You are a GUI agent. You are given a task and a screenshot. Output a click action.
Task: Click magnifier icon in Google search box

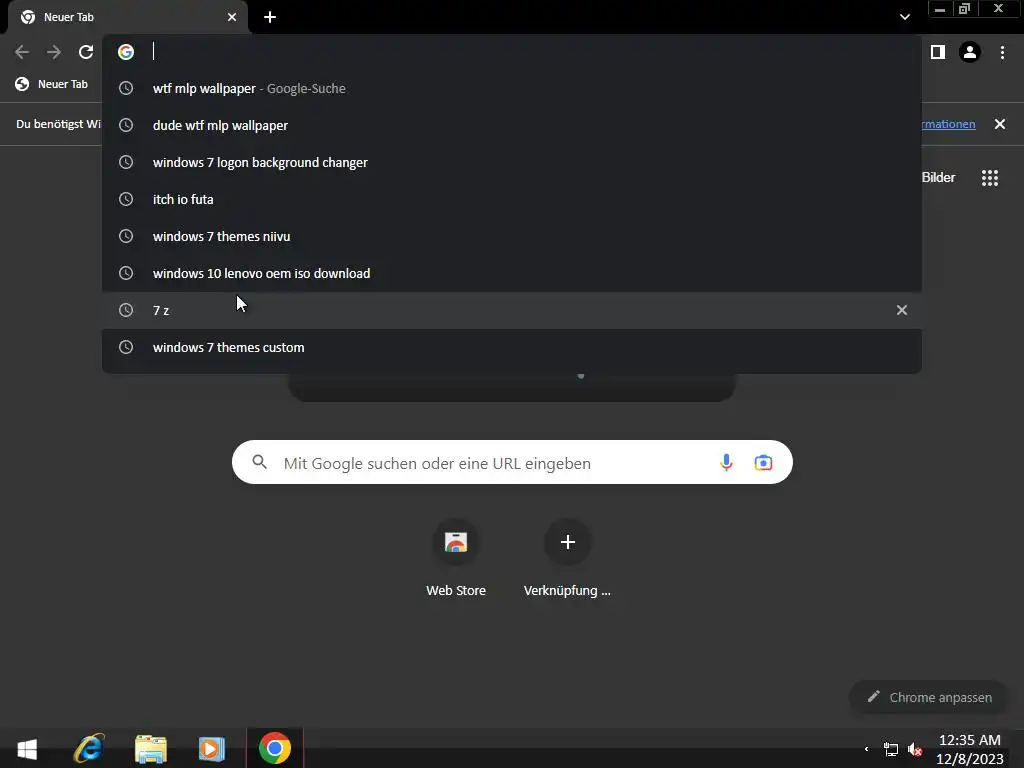259,462
